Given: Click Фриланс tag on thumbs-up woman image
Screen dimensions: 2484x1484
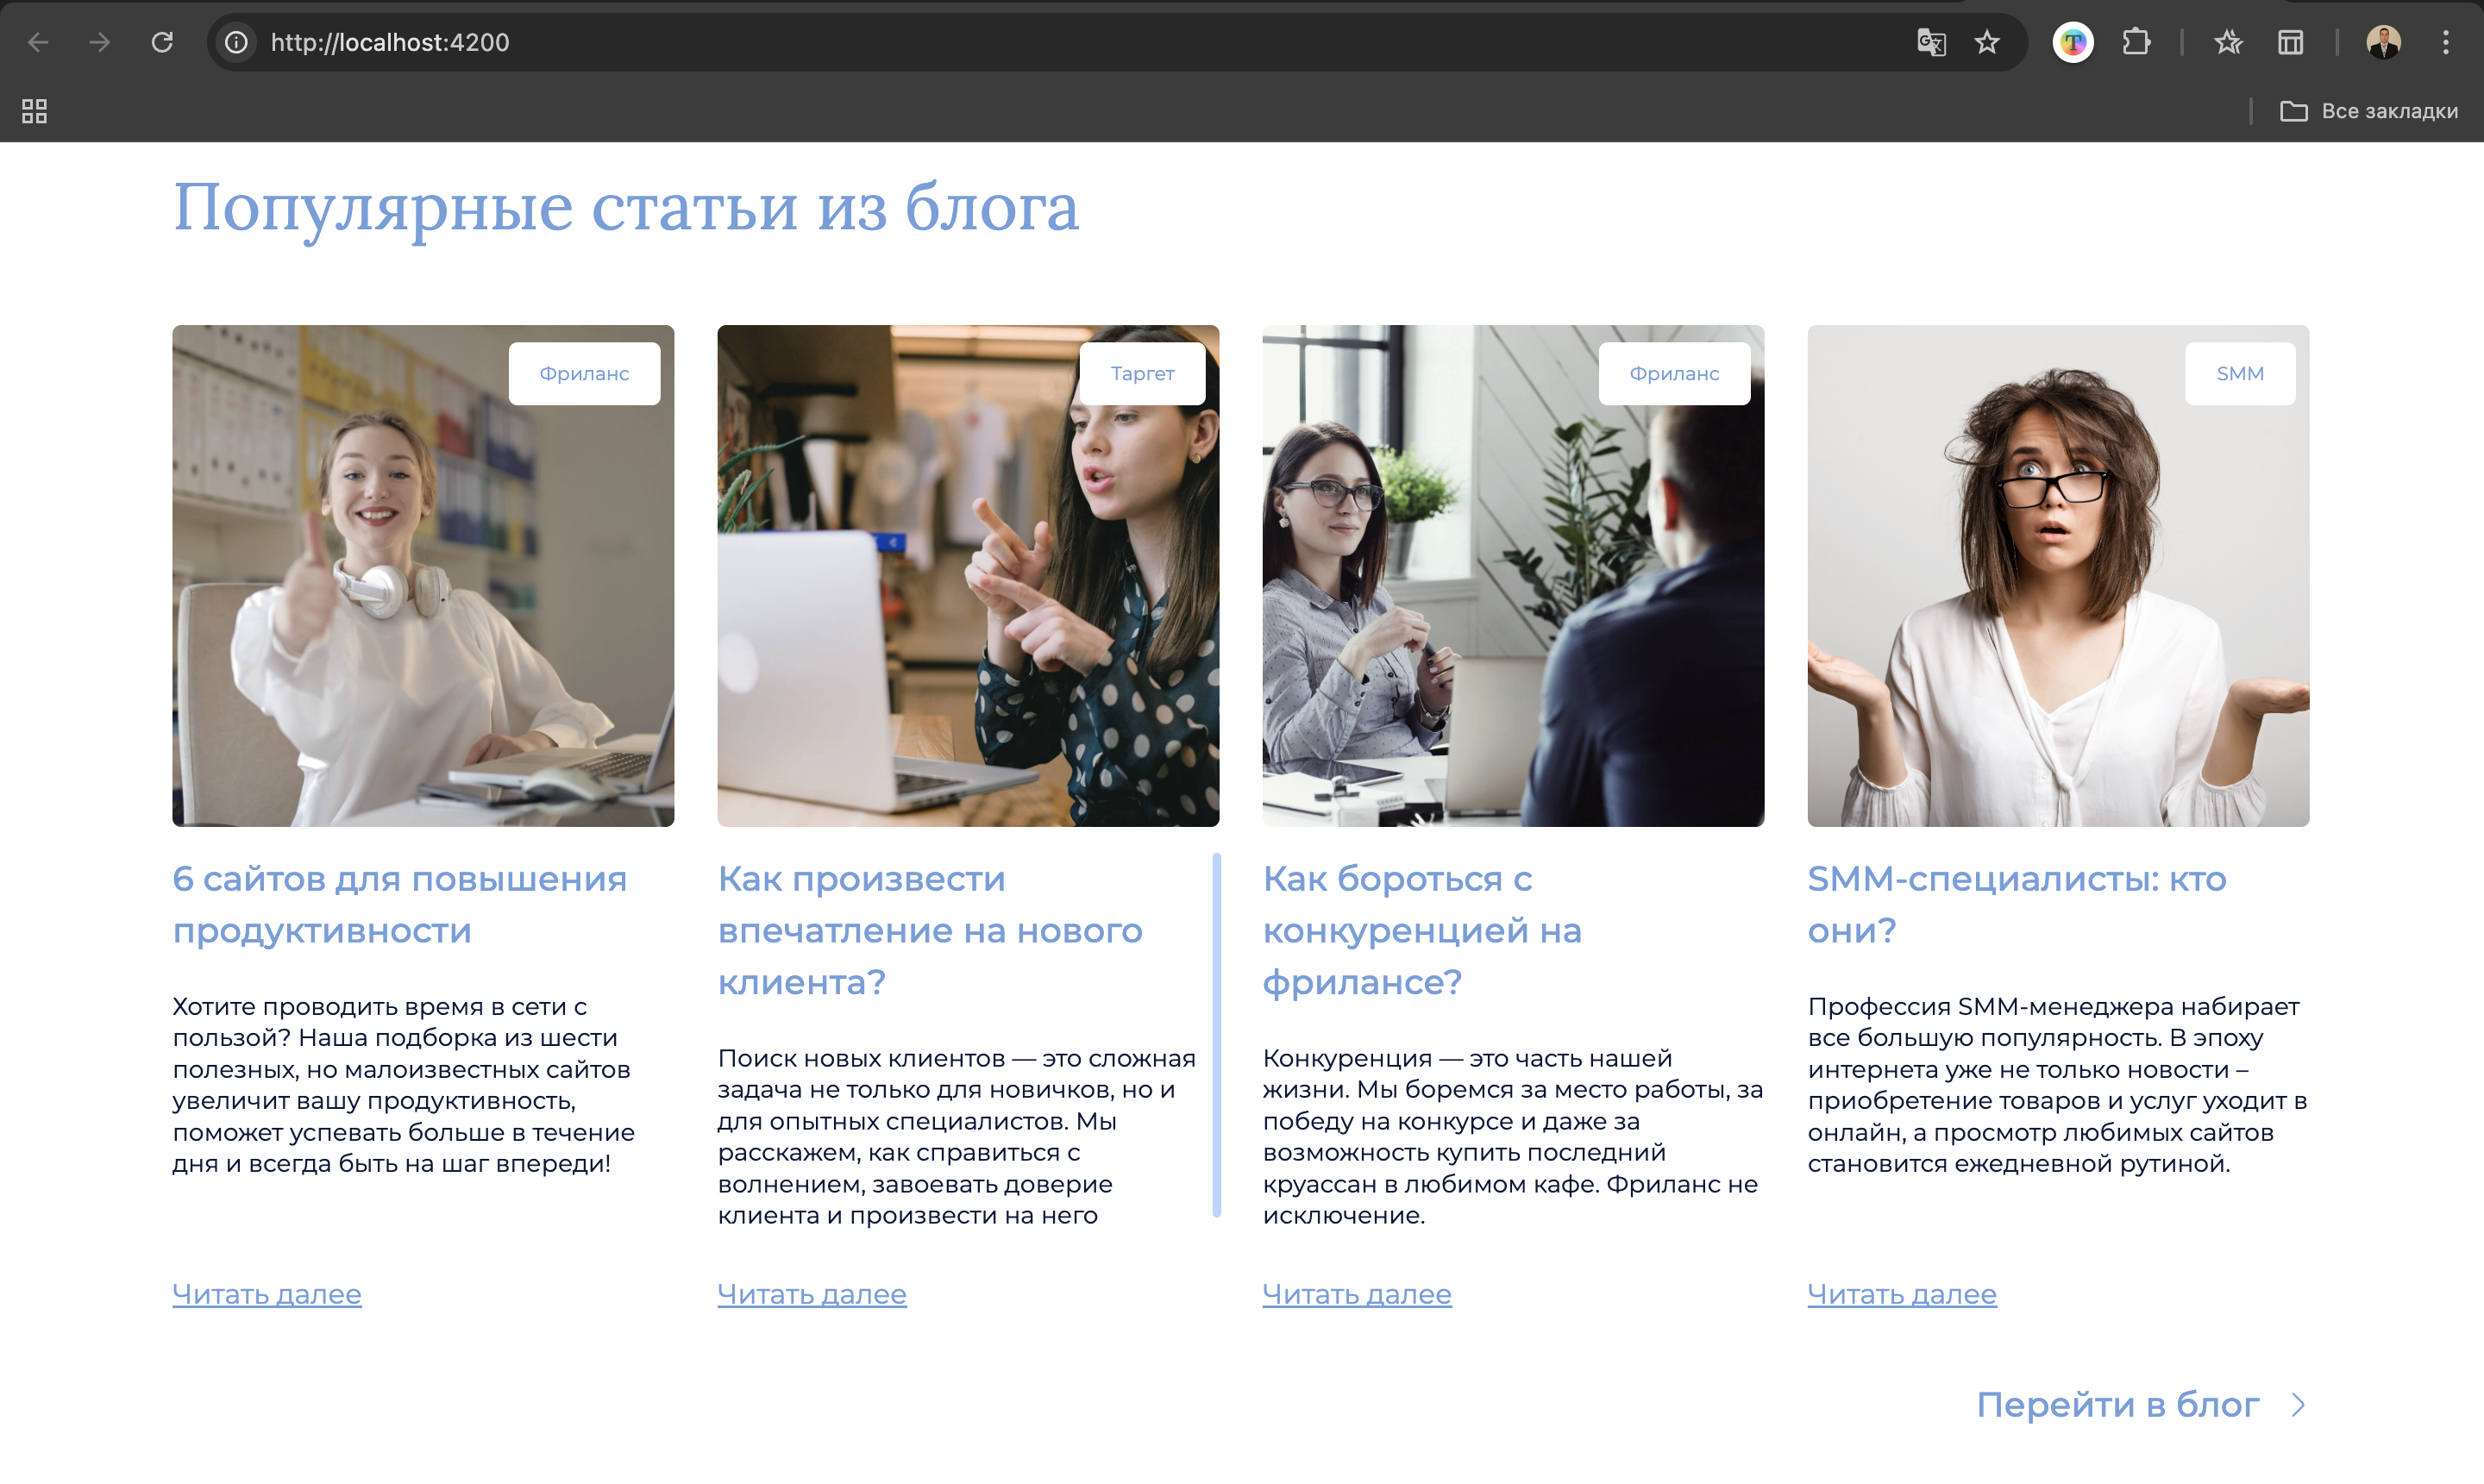Looking at the screenshot, I should pos(584,373).
